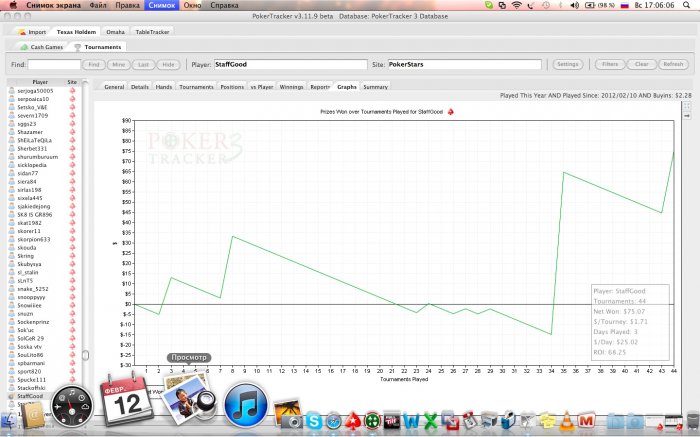Launch Microsoft Word from the Dock
Screen dimensions: 700x437
tap(411, 421)
